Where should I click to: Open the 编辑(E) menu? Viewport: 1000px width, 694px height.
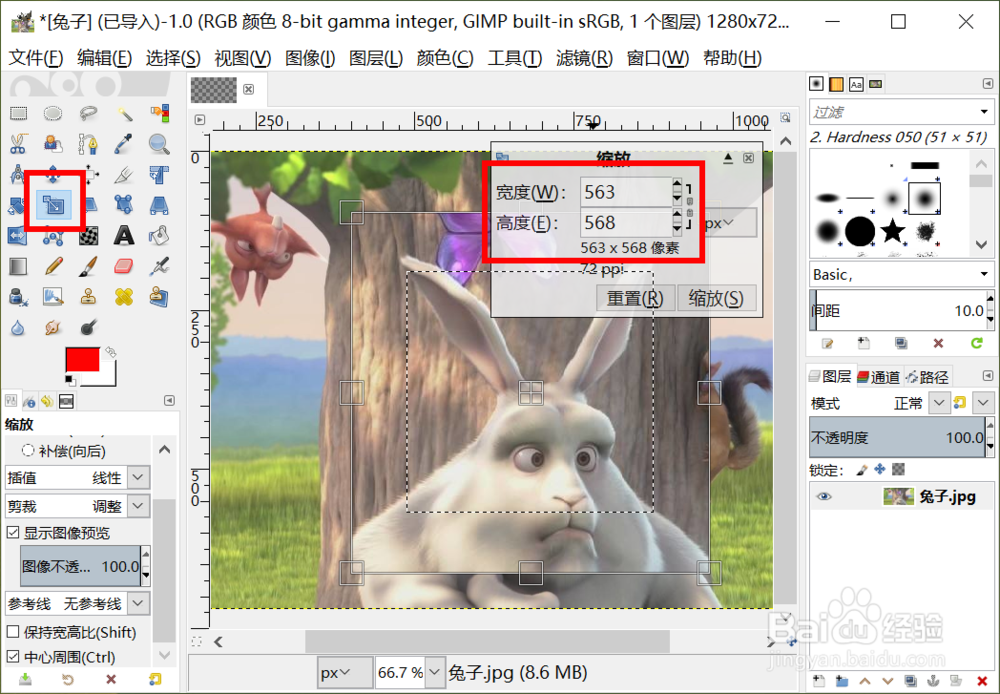click(x=104, y=58)
